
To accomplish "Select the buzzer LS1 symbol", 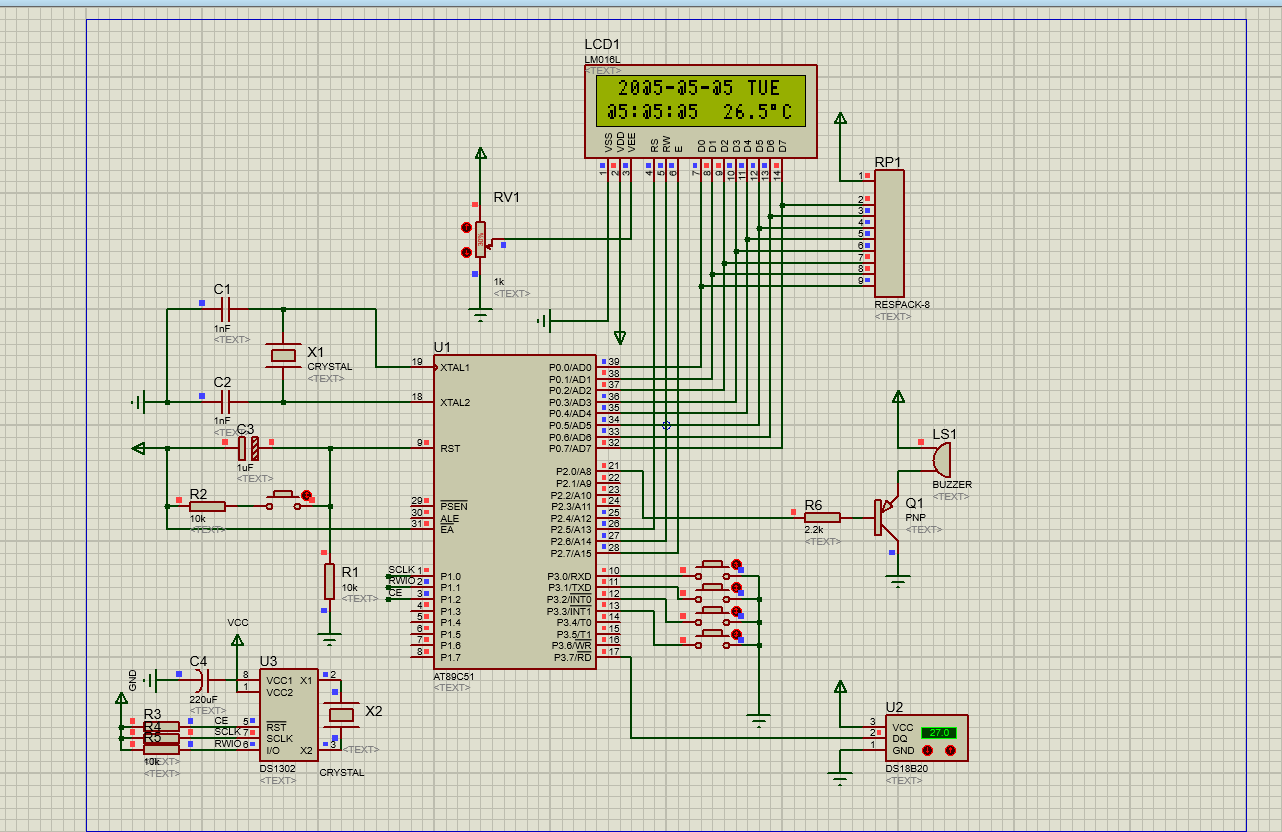I will click(x=941, y=459).
